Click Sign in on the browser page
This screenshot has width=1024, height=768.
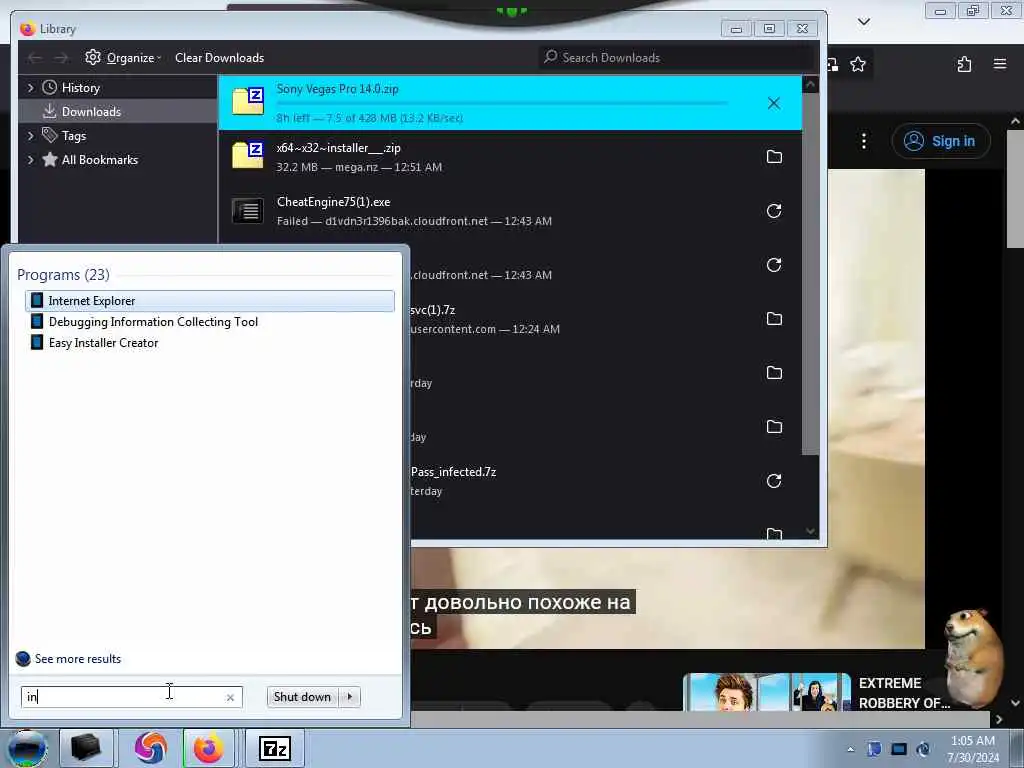pos(941,141)
